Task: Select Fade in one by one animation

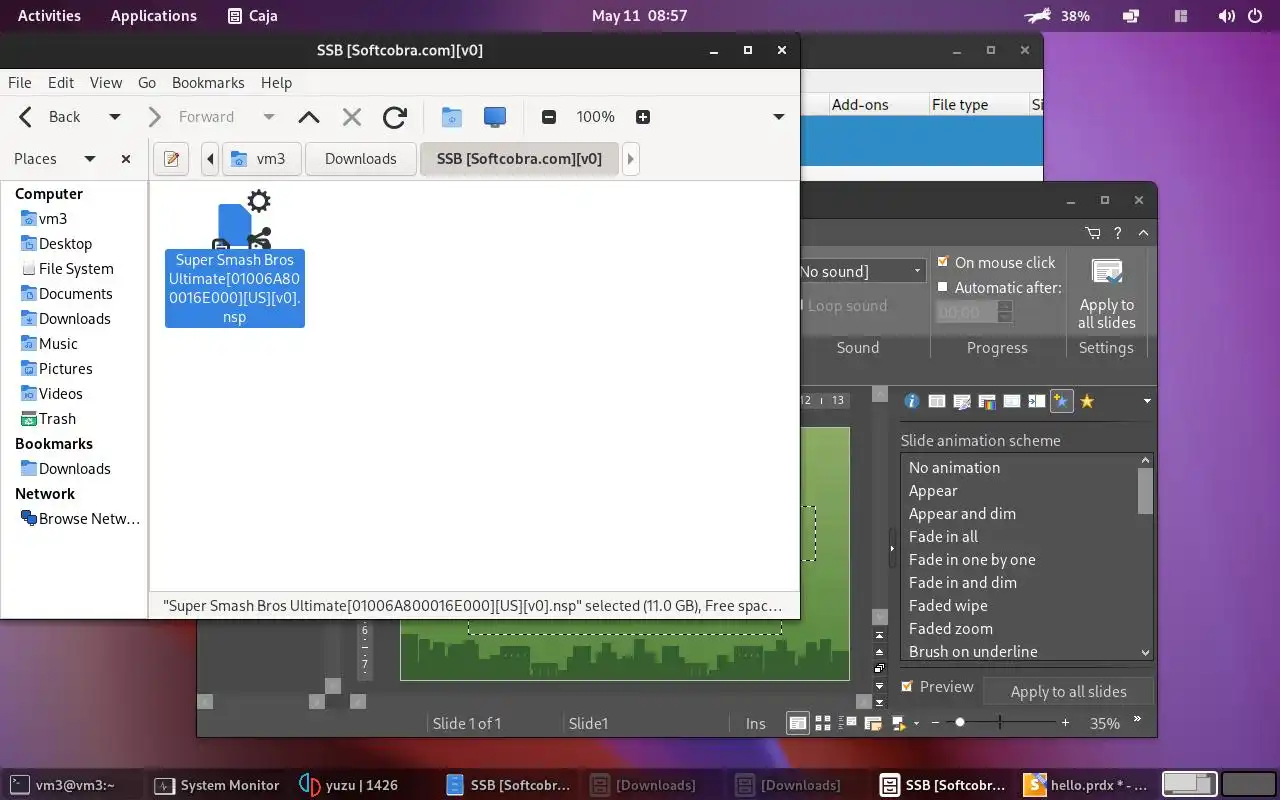Action: [972, 560]
